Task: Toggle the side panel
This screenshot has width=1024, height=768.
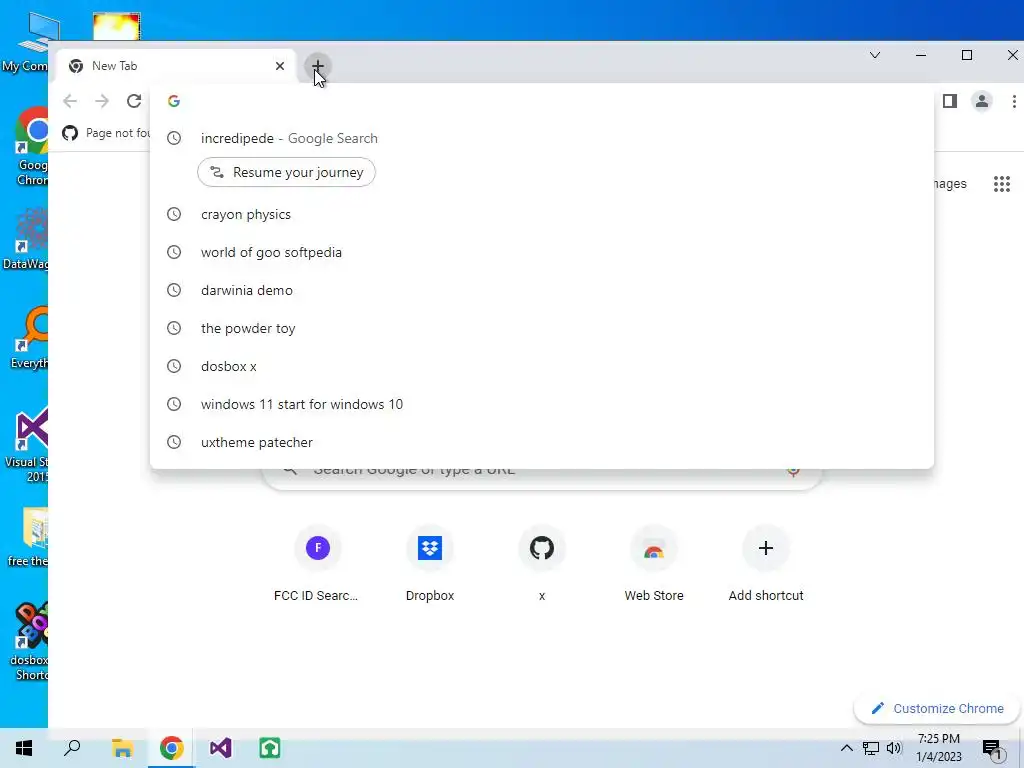Action: [950, 101]
